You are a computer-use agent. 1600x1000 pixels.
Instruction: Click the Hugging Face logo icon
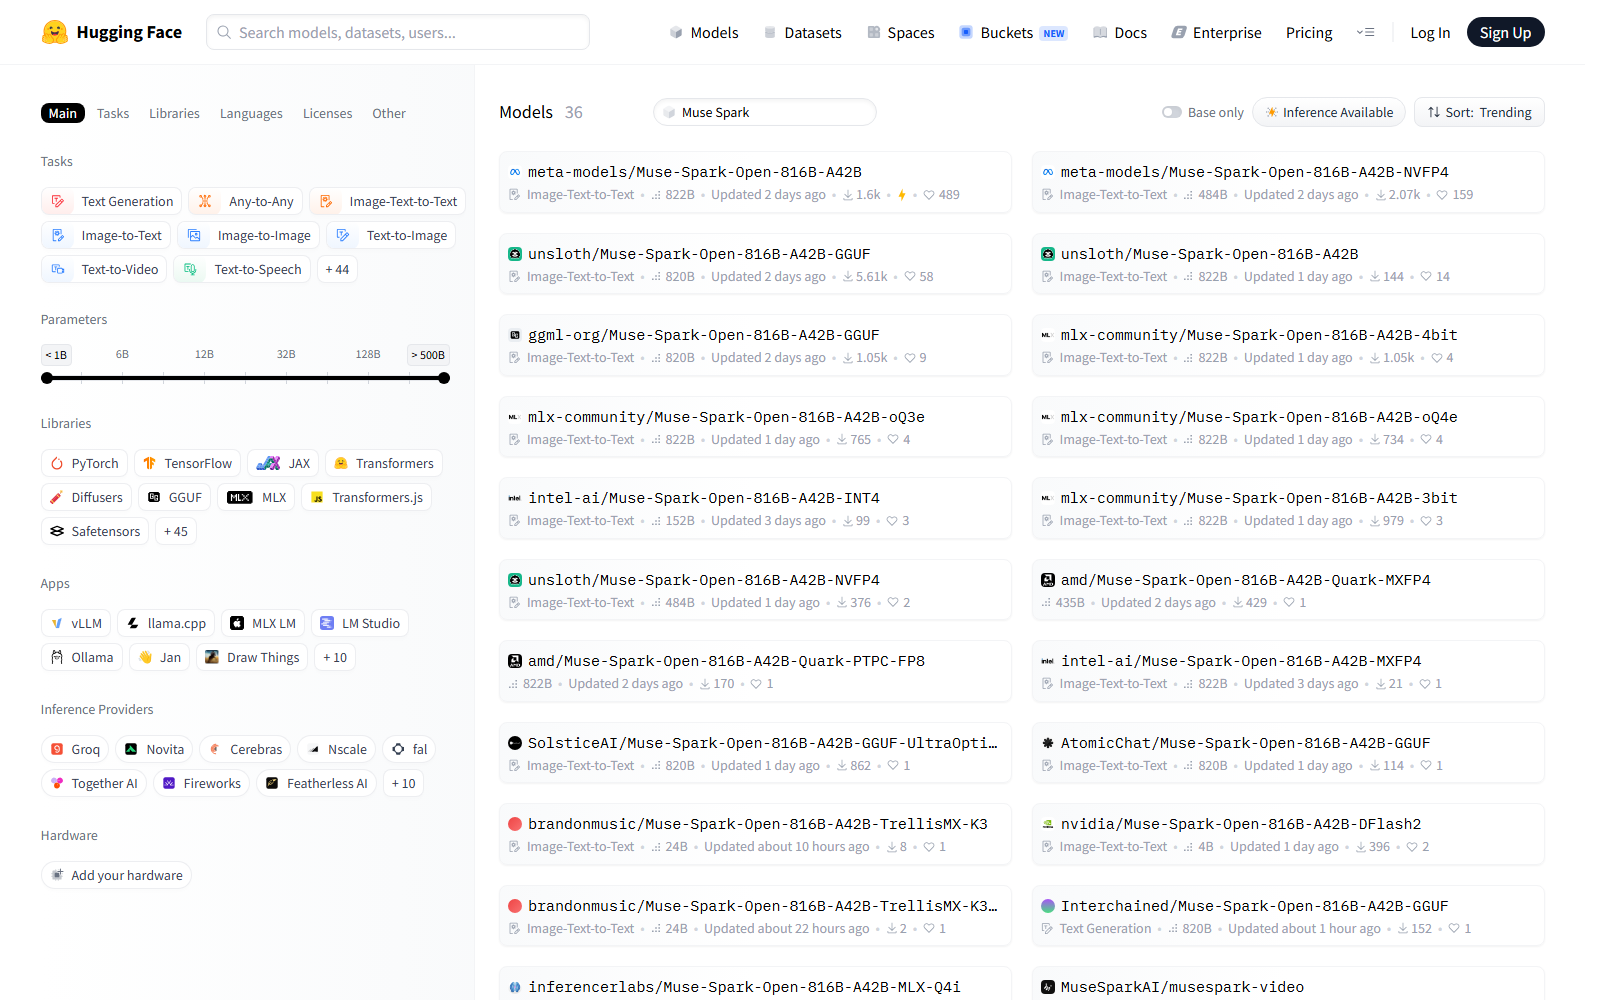coord(55,32)
